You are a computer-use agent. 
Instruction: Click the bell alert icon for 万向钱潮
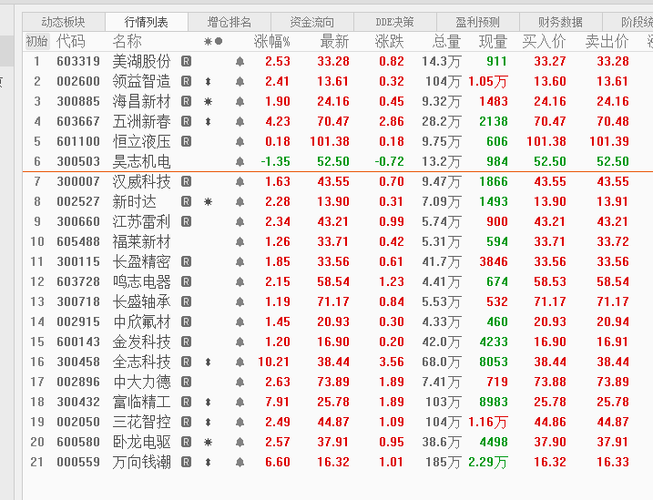pos(240,462)
